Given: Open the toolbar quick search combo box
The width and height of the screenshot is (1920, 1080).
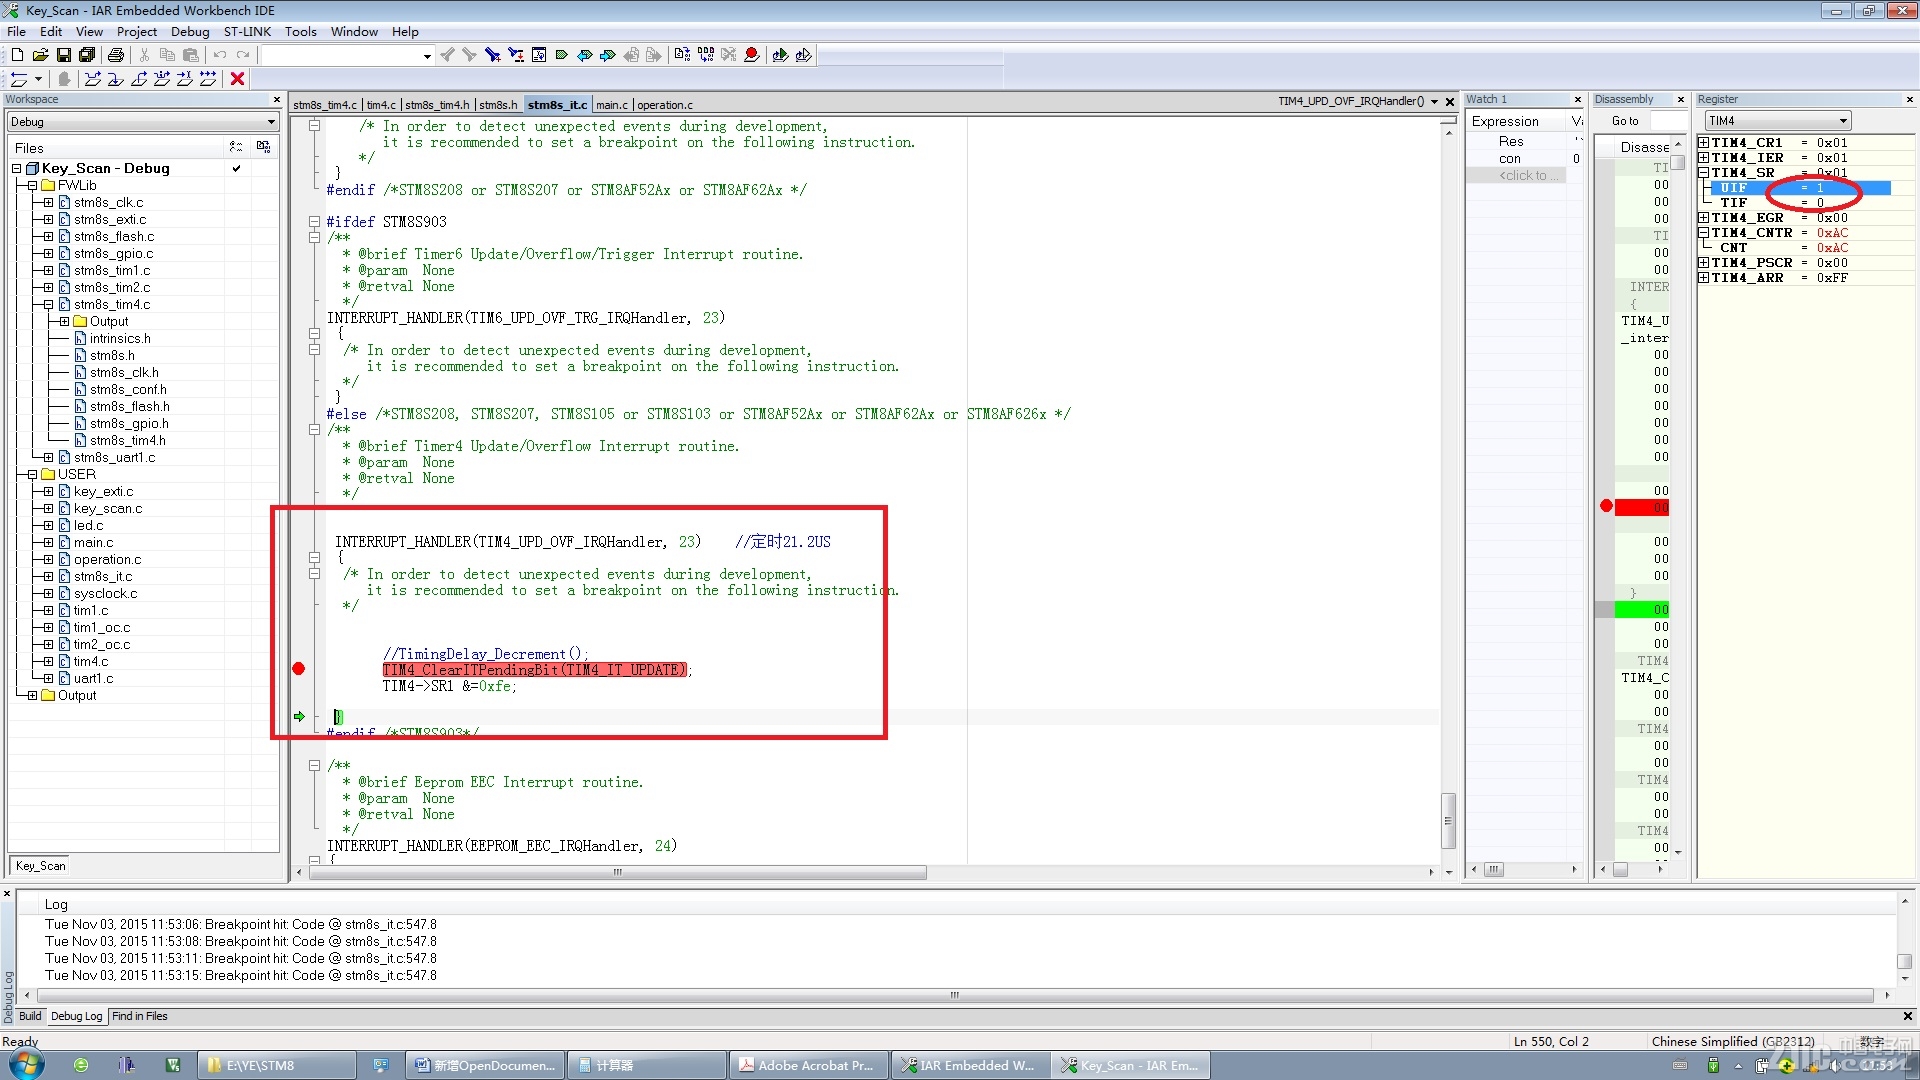Looking at the screenshot, I should click(x=346, y=55).
